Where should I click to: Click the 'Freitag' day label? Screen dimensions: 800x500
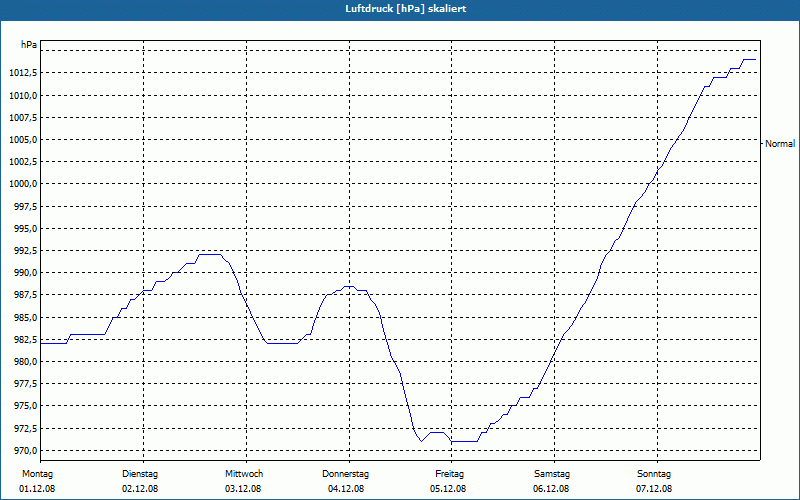tap(449, 474)
